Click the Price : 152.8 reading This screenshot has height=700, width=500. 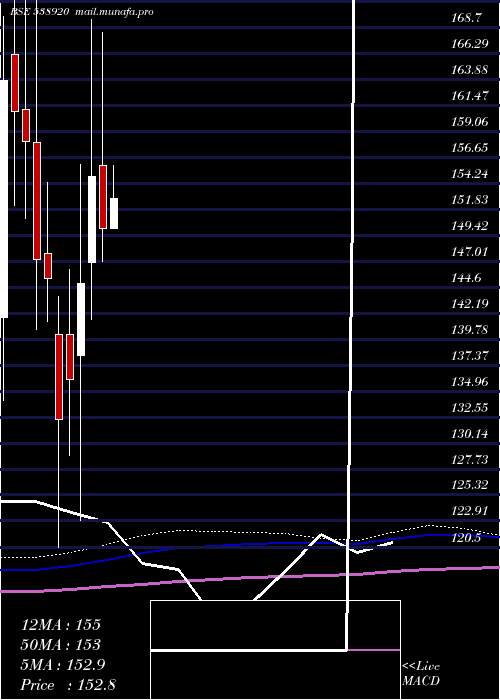click(68, 685)
